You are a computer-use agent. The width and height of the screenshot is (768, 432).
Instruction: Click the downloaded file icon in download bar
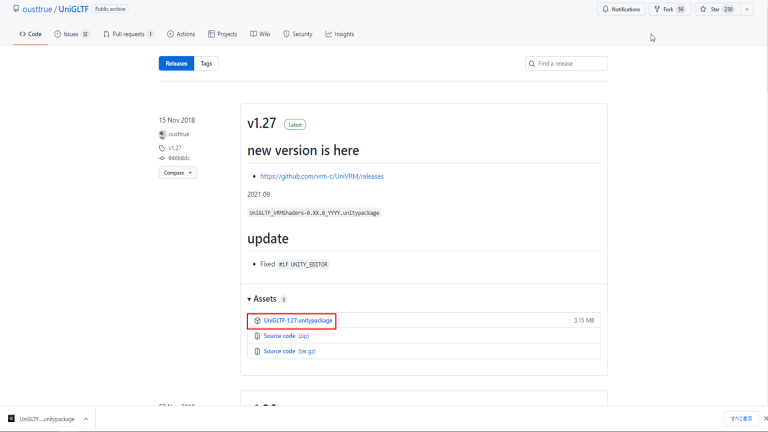pyautogui.click(x=11, y=419)
